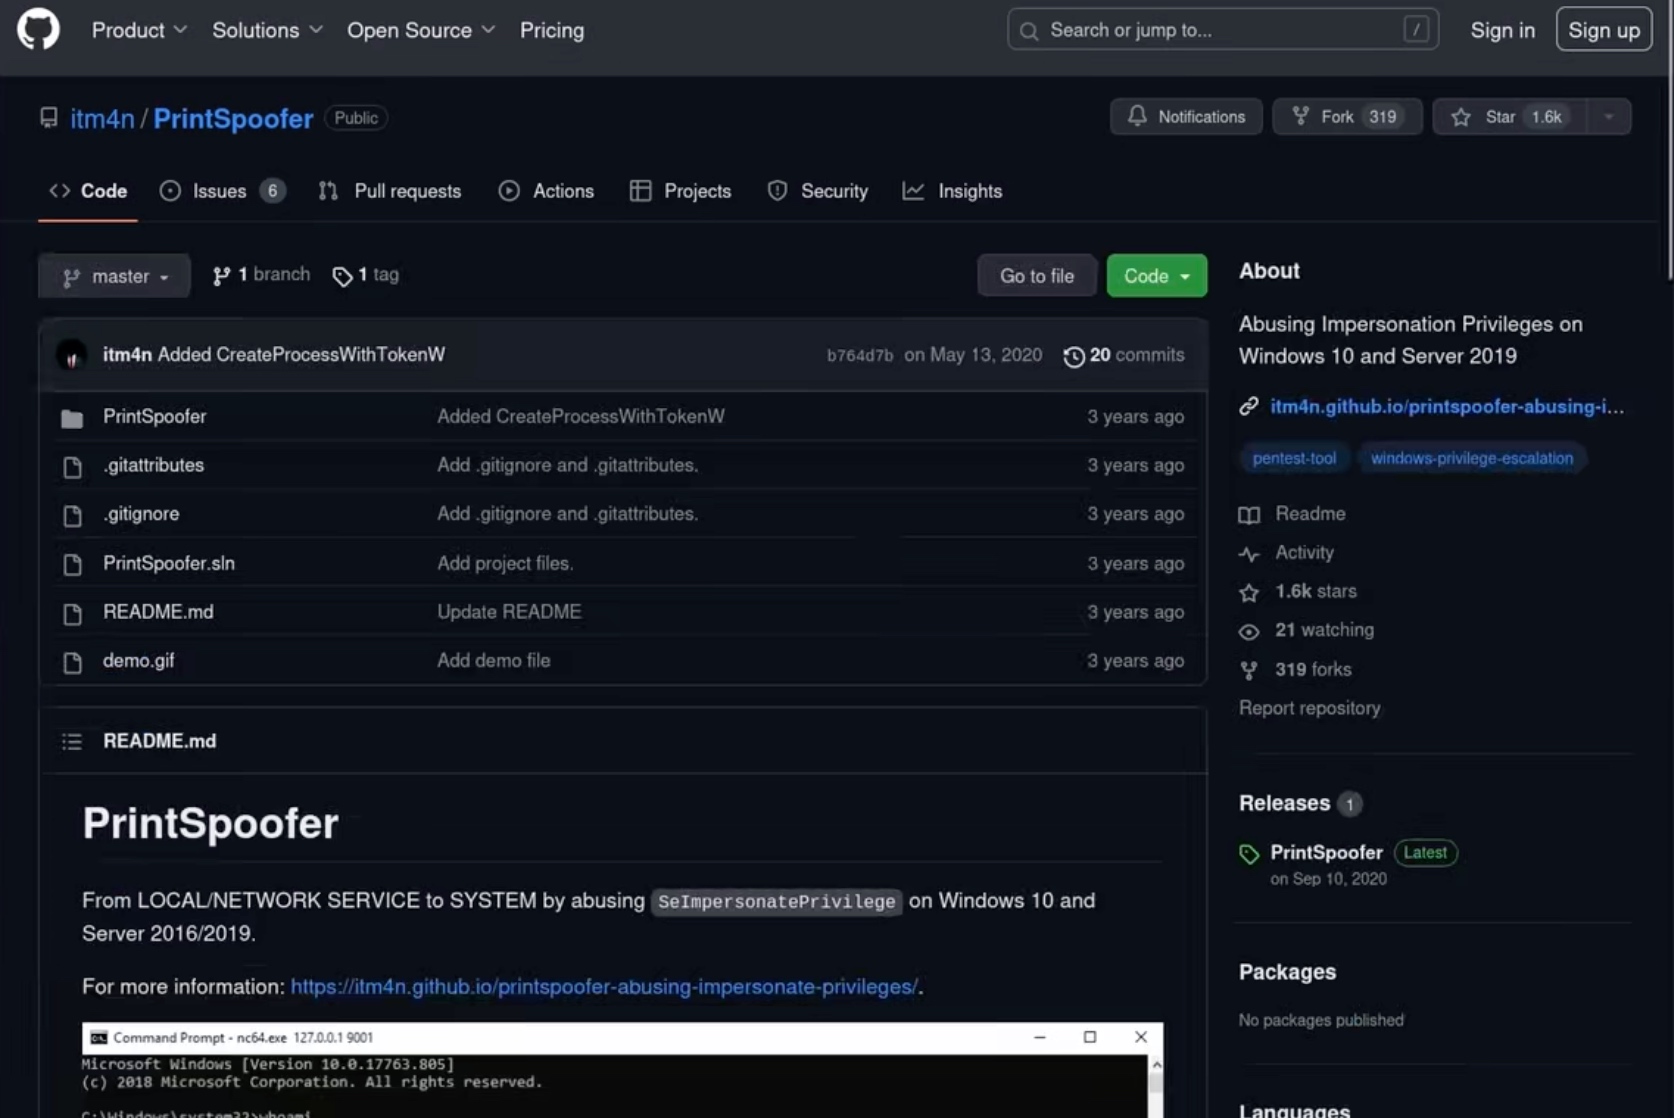This screenshot has height=1118, width=1674.
Task: Select the pentest-tool topic tag
Action: 1294,458
